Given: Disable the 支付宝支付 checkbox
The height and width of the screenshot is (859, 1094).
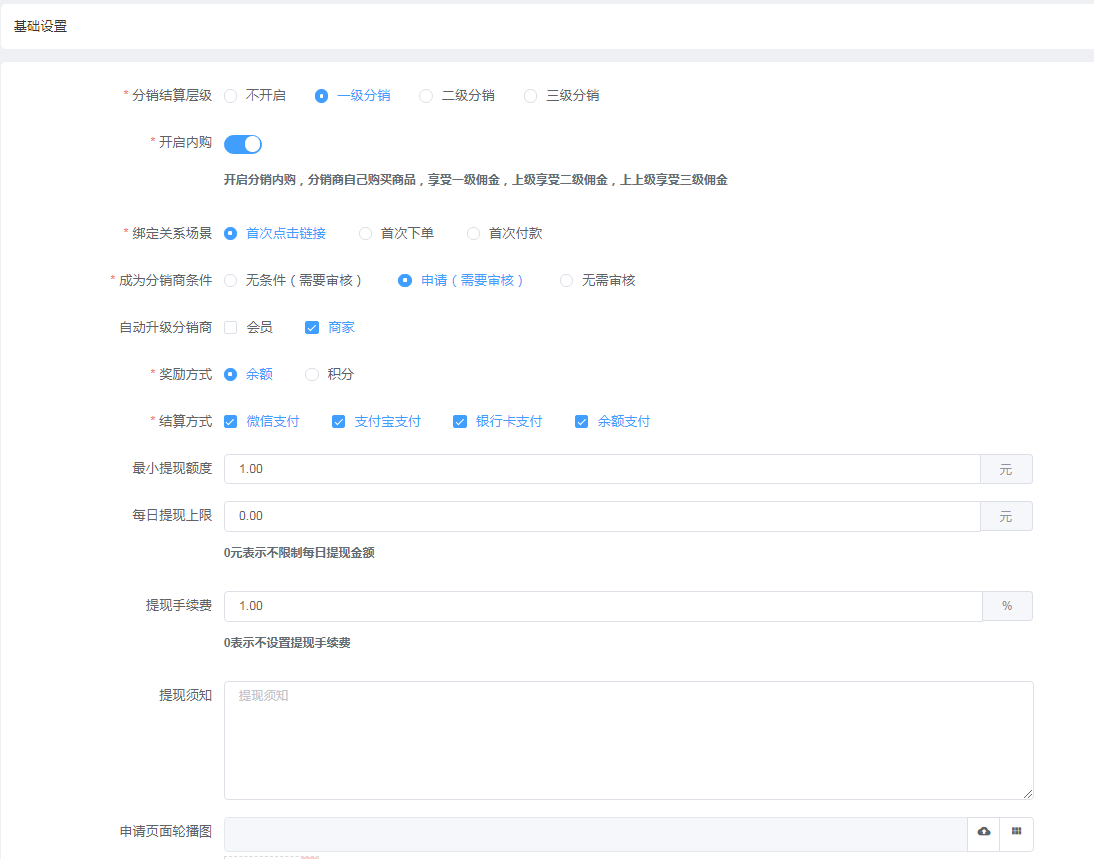Looking at the screenshot, I should pos(339,422).
